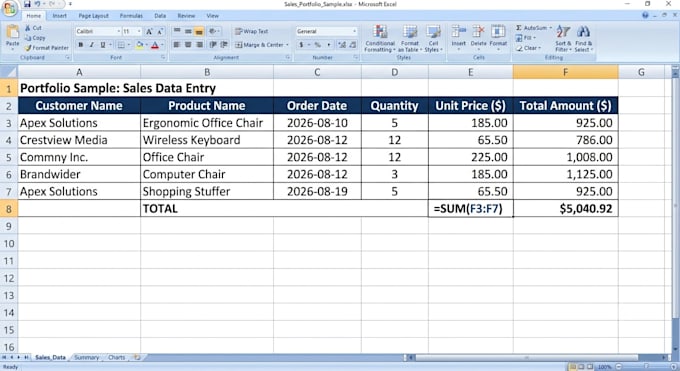Open Excel Help question mark

point(645,15)
